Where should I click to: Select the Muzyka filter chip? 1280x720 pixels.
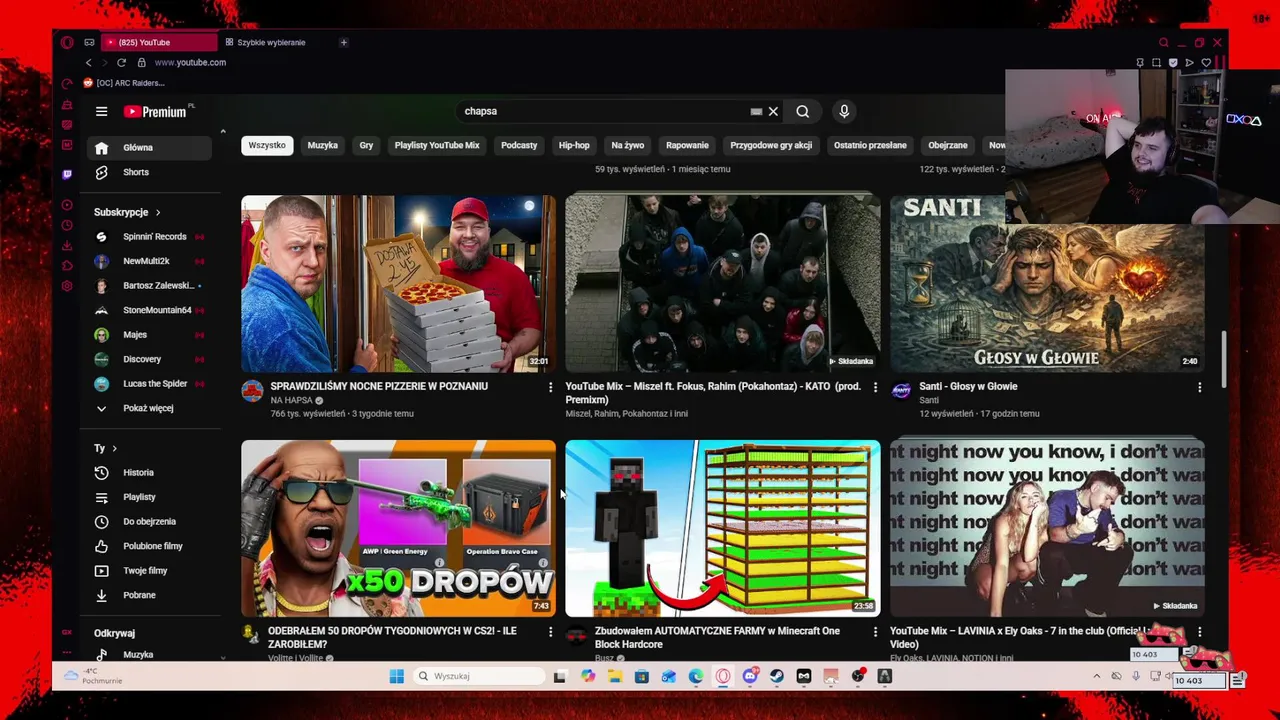[322, 145]
